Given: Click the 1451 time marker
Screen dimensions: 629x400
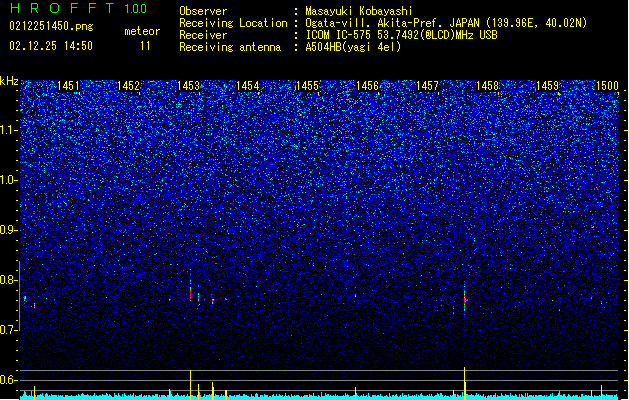Looking at the screenshot, I should [68, 86].
